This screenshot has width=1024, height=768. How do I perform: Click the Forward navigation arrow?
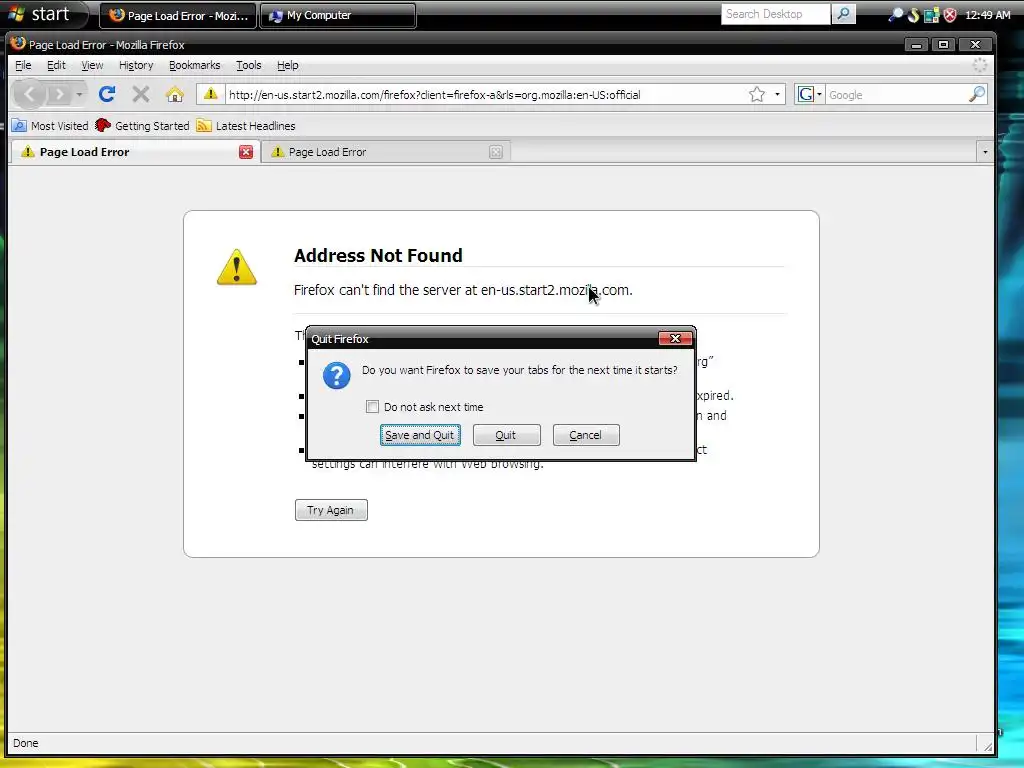click(x=59, y=95)
